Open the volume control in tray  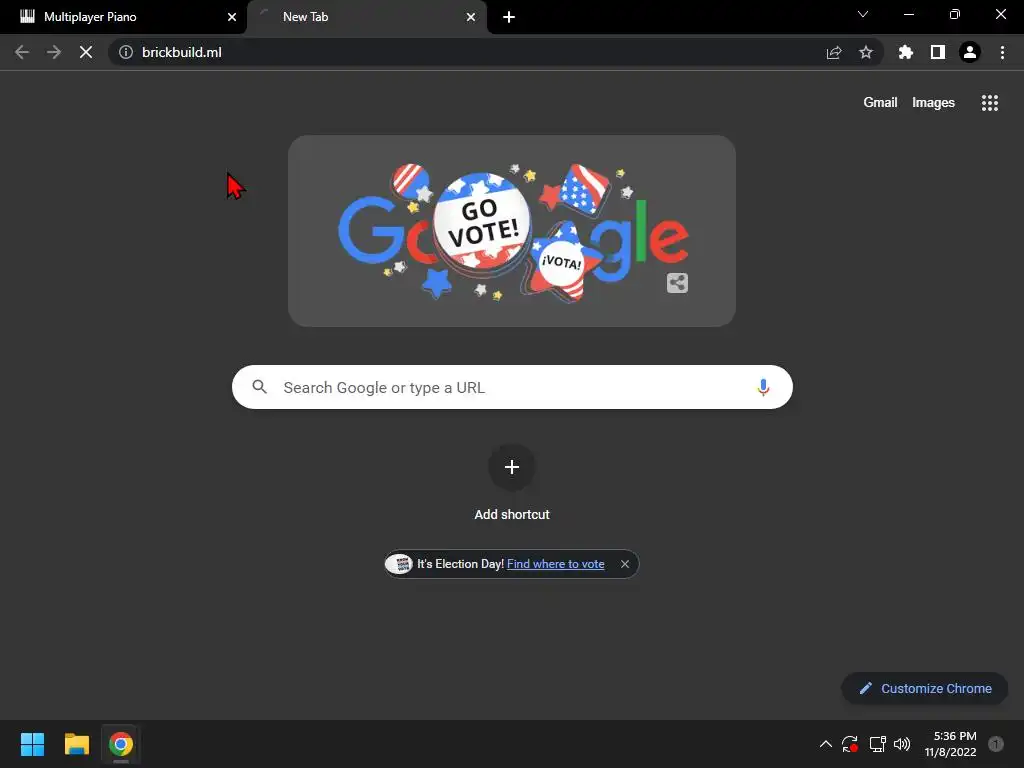click(x=902, y=744)
